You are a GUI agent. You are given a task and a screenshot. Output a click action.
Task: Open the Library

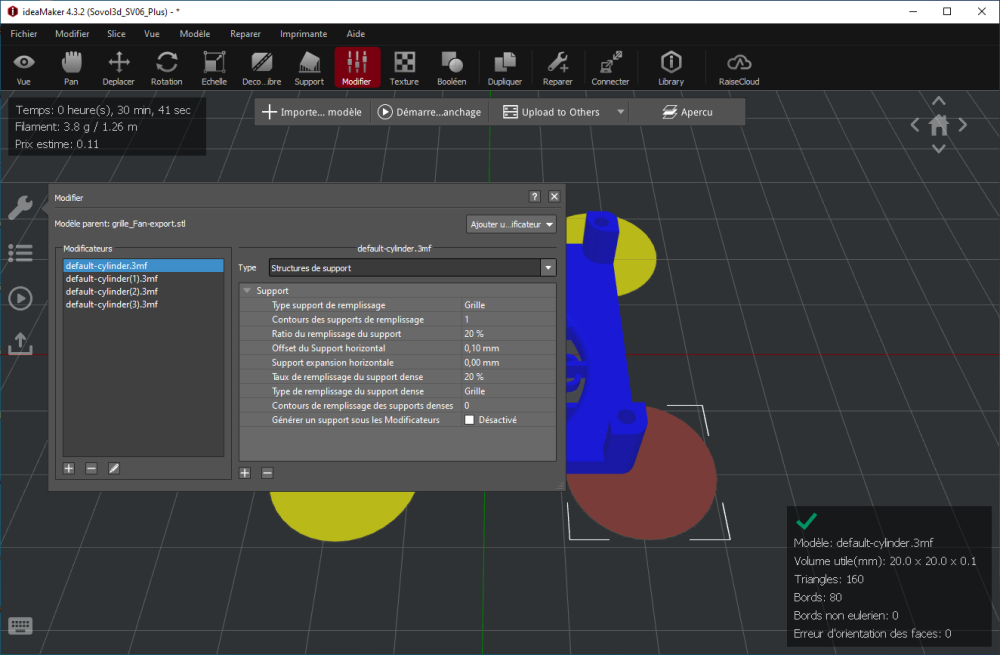pyautogui.click(x=671, y=68)
